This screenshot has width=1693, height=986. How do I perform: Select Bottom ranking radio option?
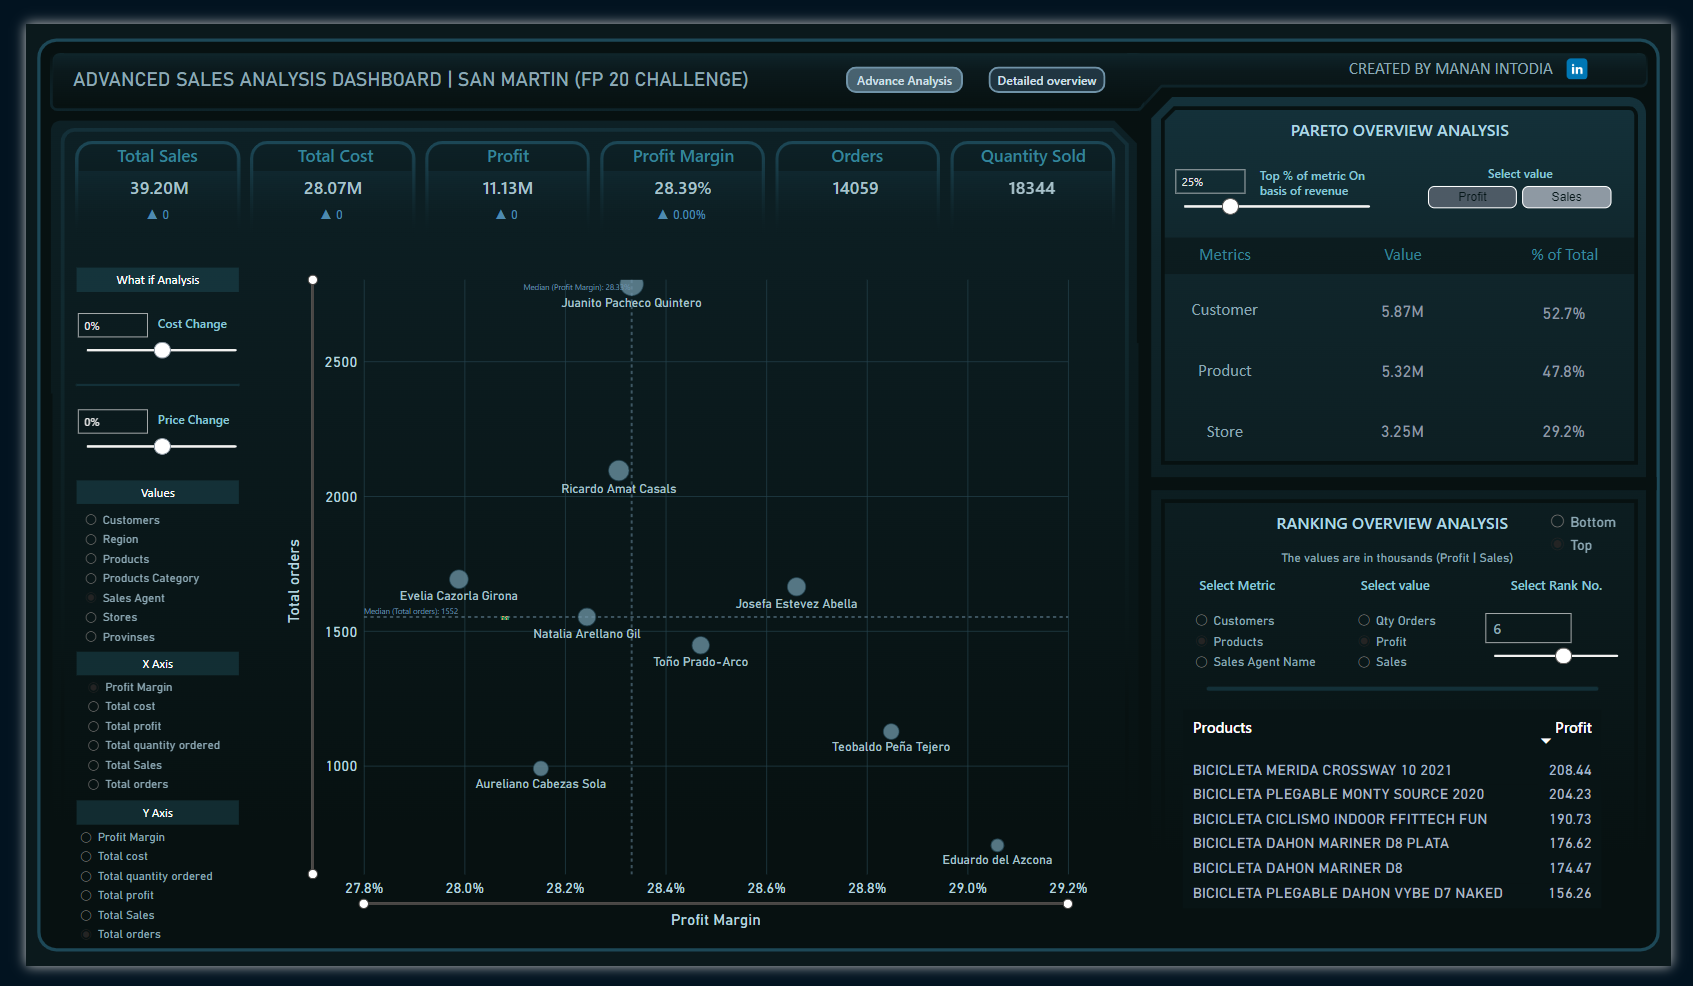[x=1557, y=522]
